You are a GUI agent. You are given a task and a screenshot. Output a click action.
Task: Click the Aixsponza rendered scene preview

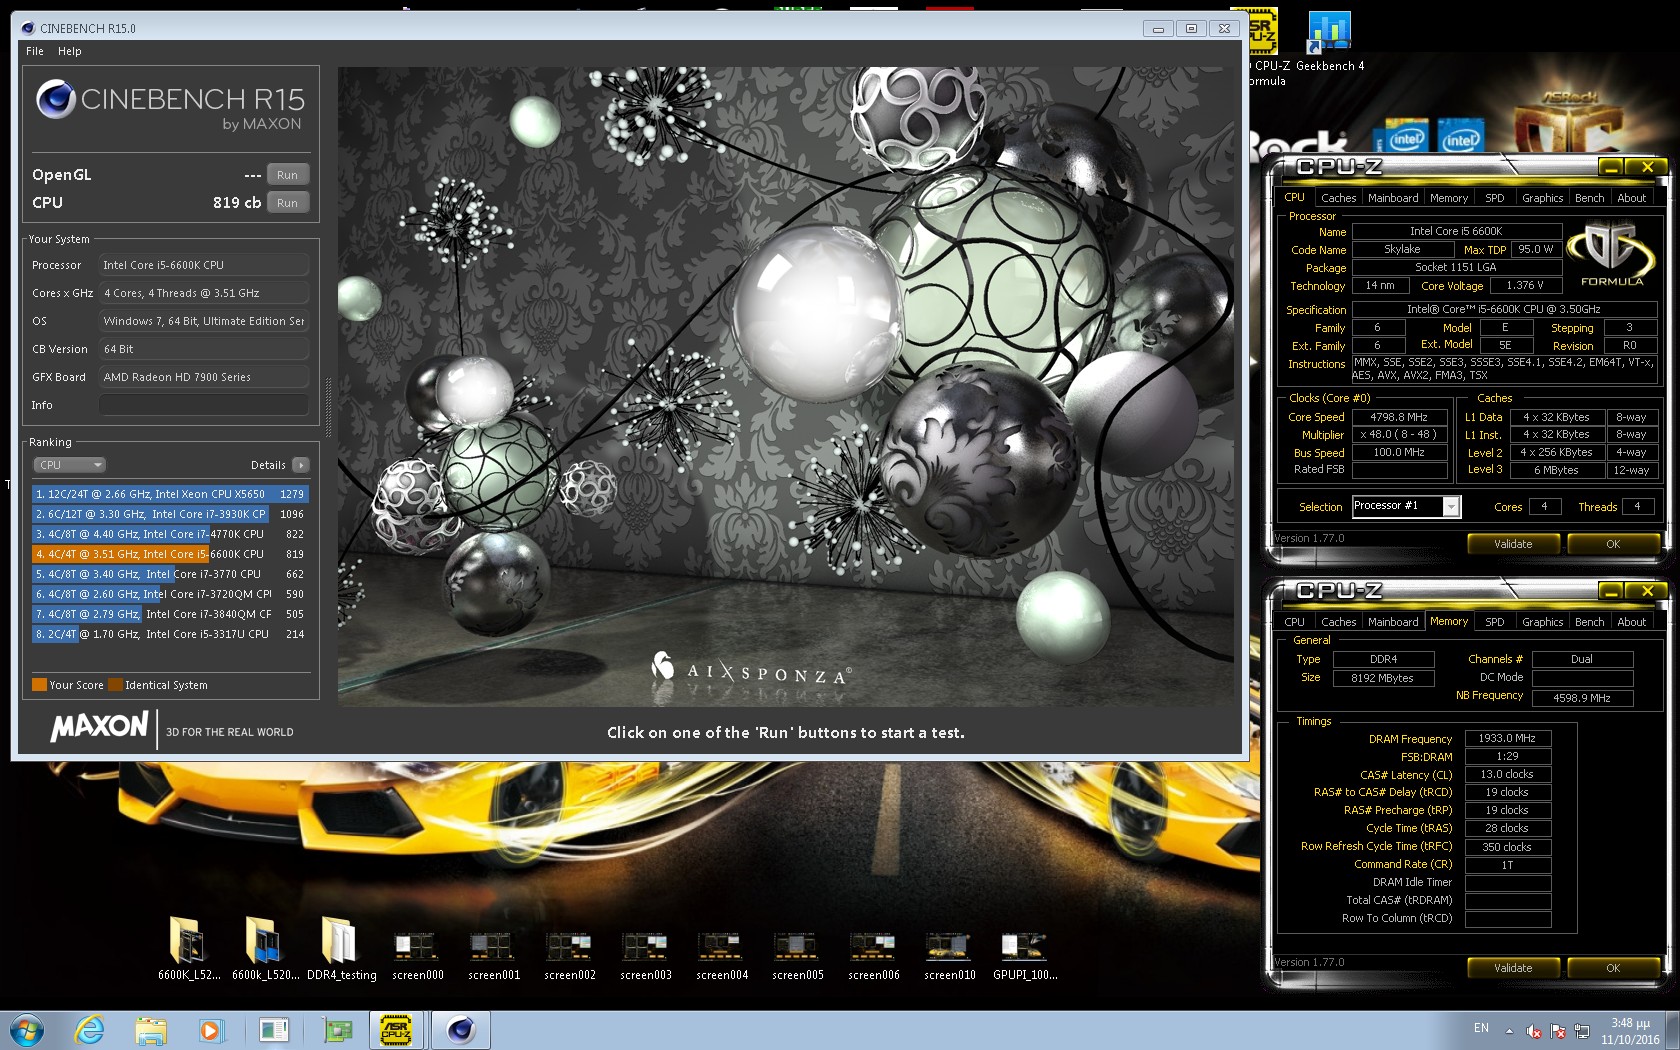click(786, 387)
